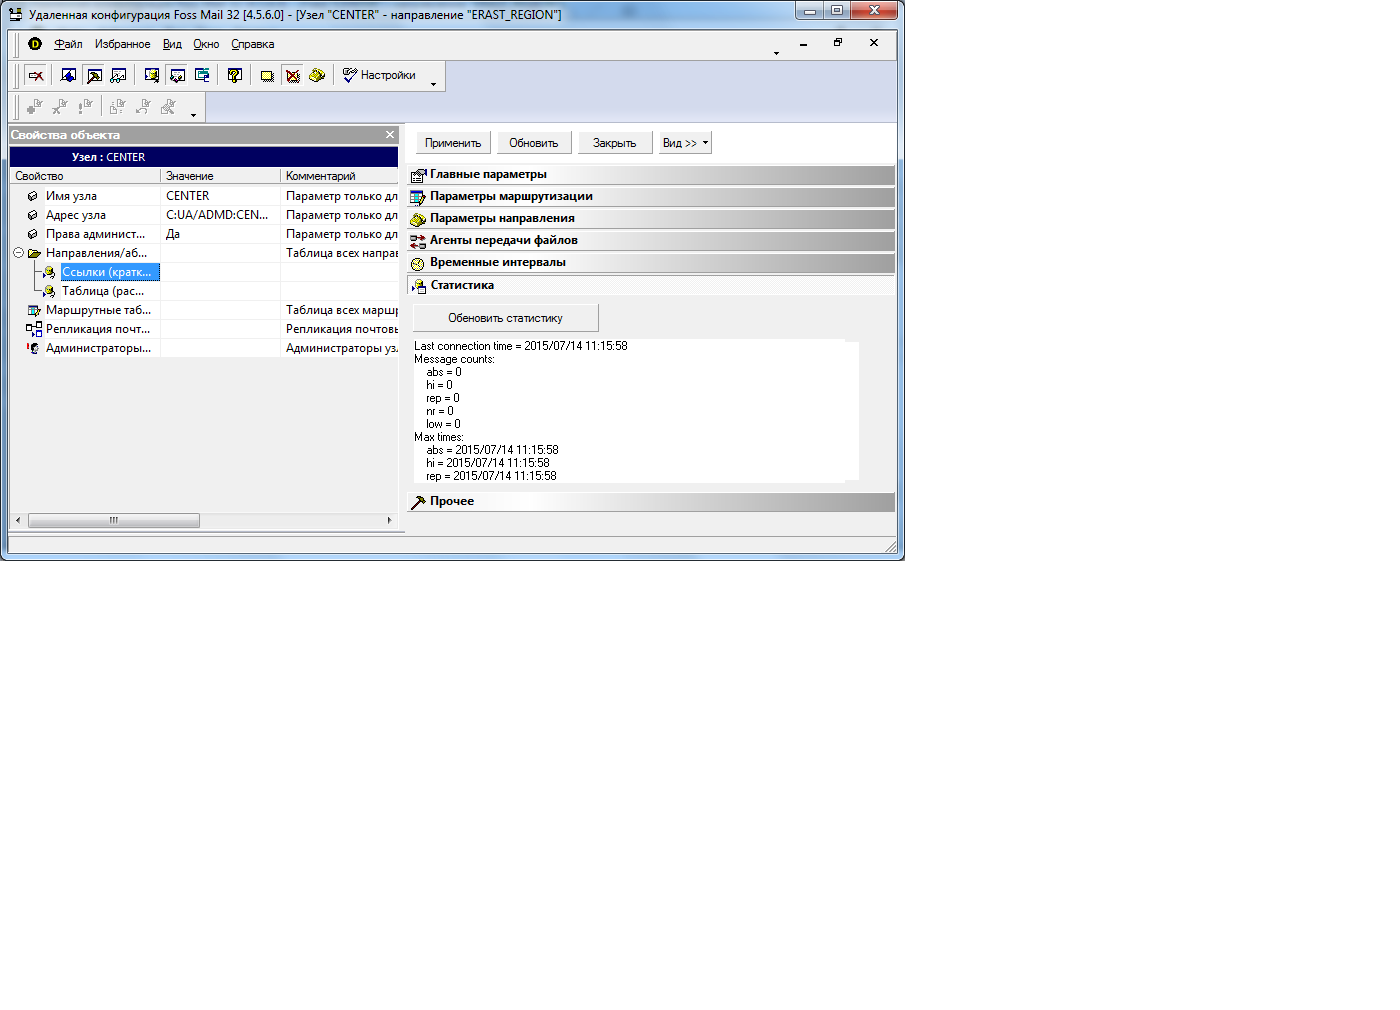
Task: Expand the Агенты передачи файлов section
Action: 651,241
